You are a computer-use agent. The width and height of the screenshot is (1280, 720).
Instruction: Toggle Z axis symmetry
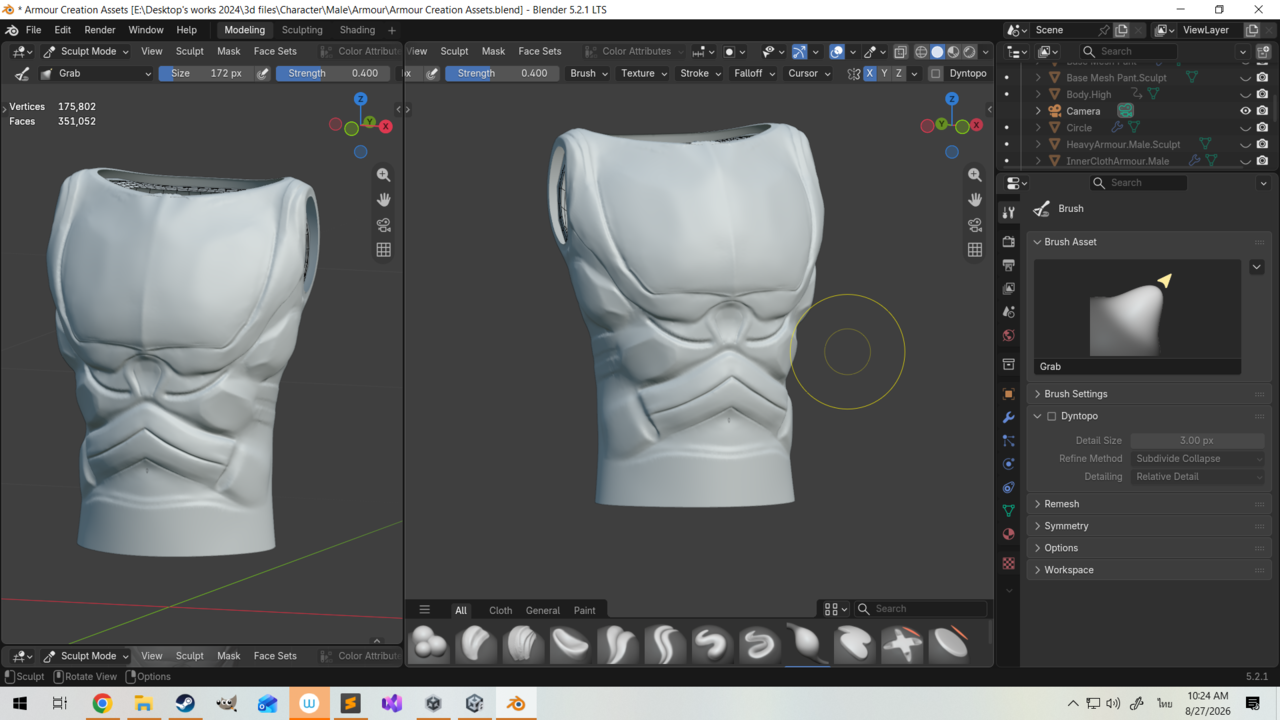click(x=899, y=73)
